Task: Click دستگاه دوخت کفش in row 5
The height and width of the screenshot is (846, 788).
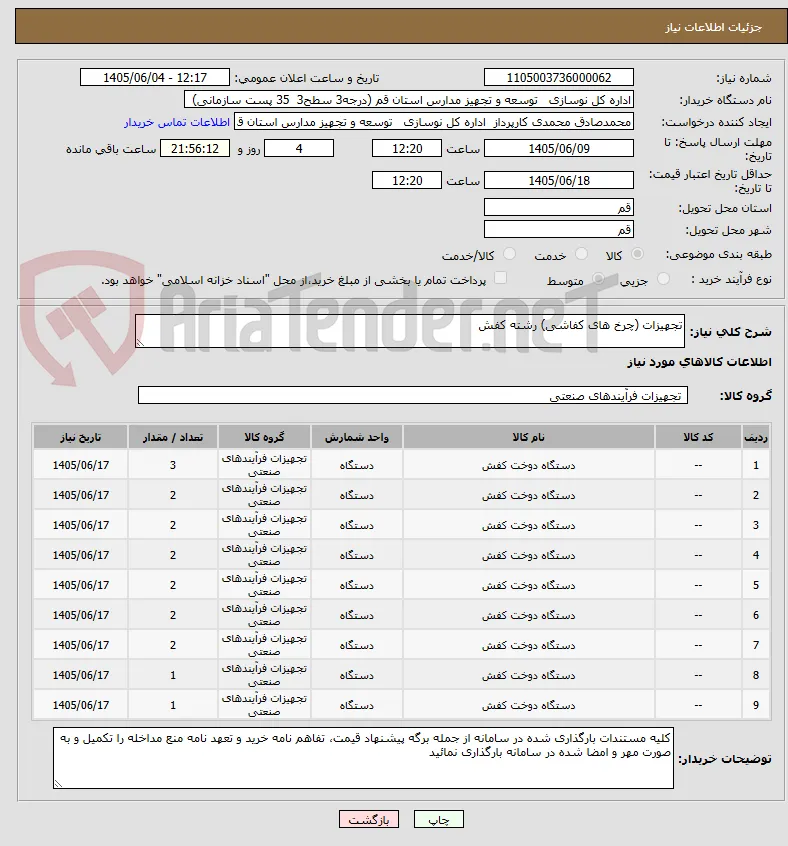Action: click(x=529, y=585)
